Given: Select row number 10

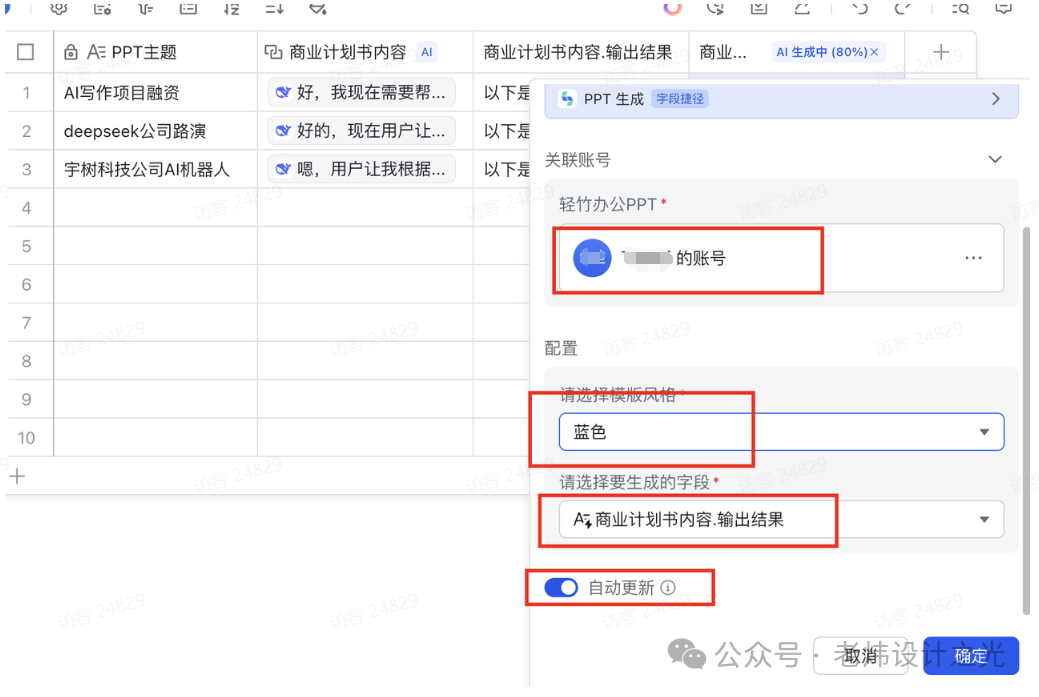Looking at the screenshot, I should (x=27, y=438).
